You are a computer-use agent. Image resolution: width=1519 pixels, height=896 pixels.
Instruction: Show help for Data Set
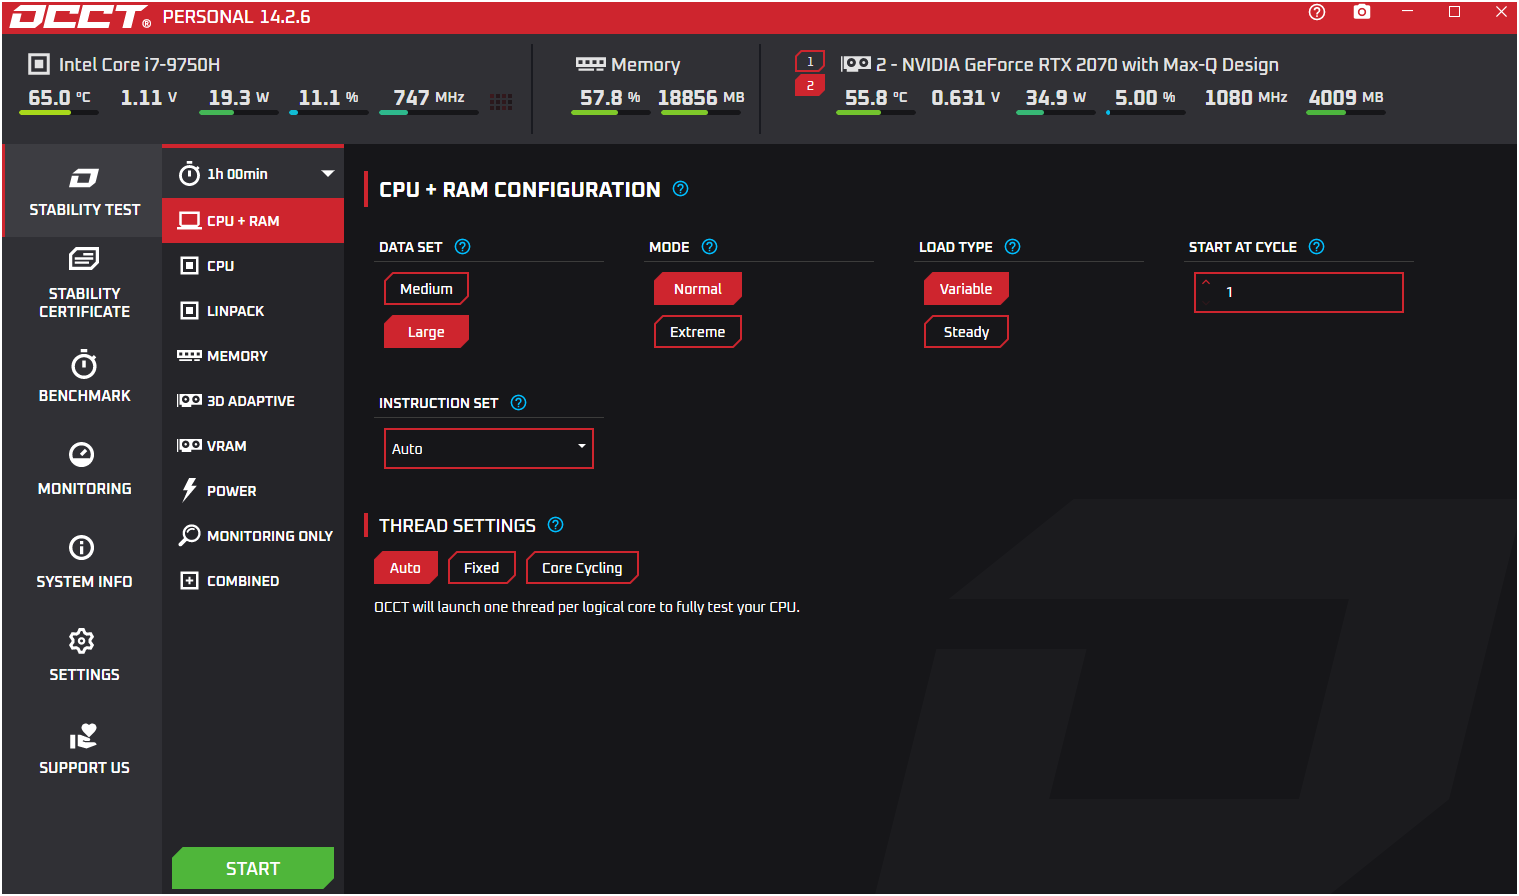click(x=462, y=247)
